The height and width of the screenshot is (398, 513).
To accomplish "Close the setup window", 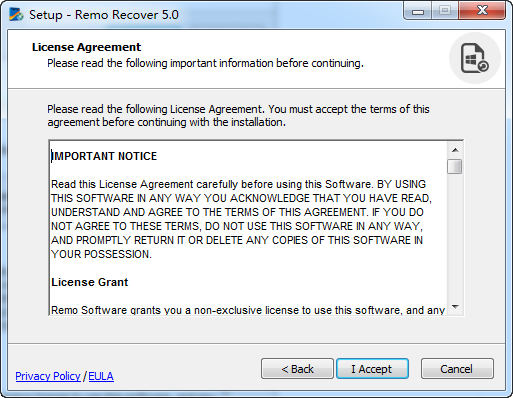I will [x=482, y=11].
